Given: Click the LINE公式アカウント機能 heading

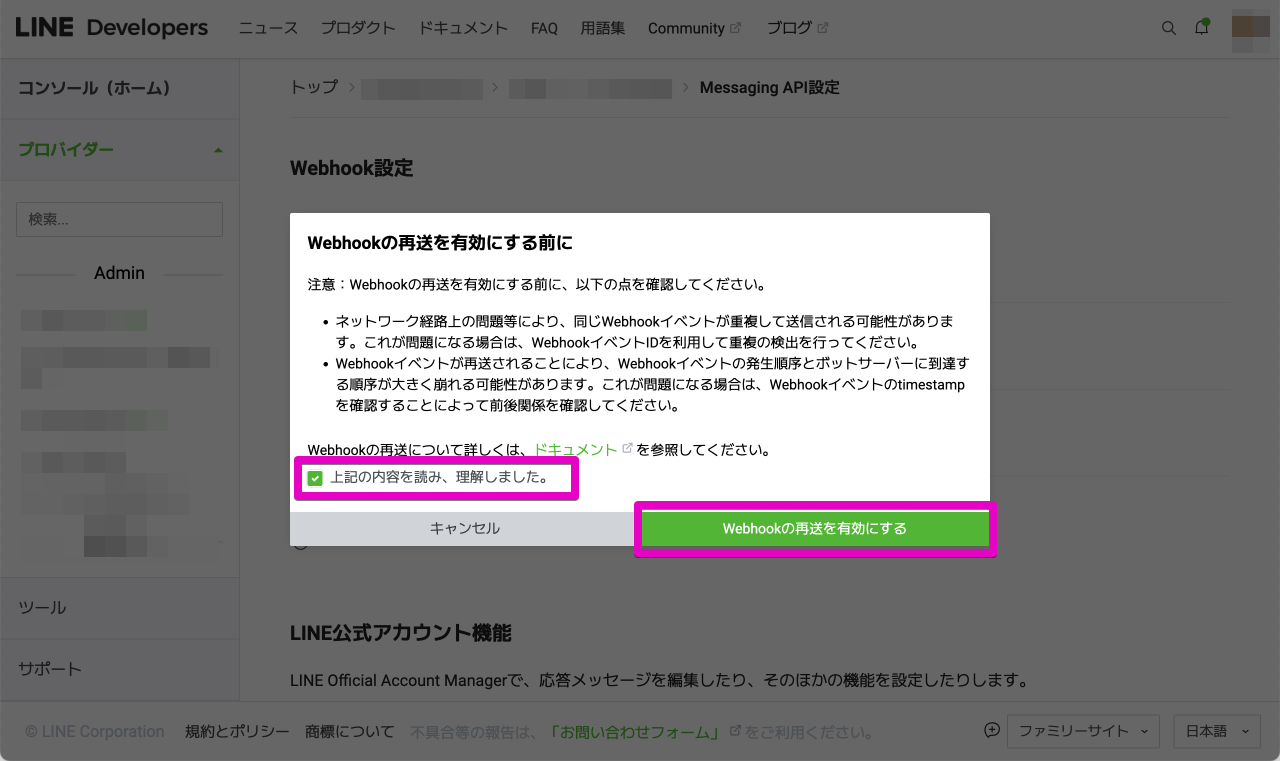Looking at the screenshot, I should pos(400,633).
